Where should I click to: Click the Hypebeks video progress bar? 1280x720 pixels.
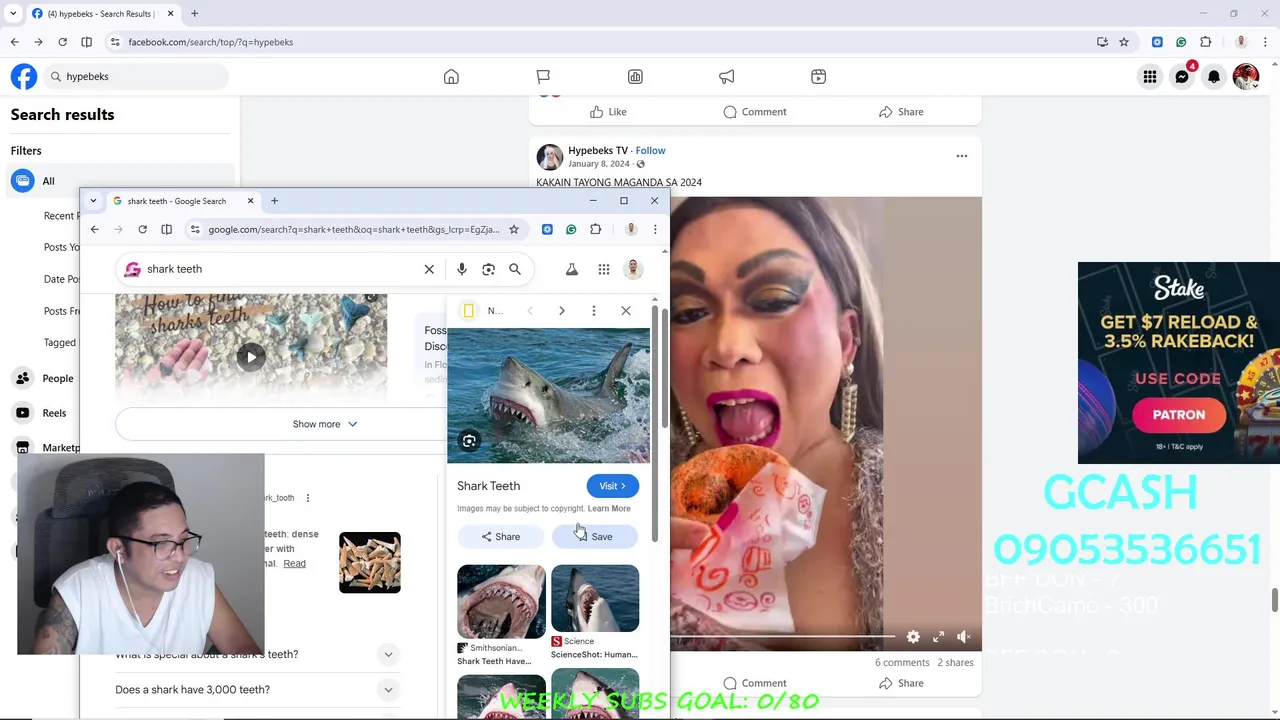click(783, 636)
